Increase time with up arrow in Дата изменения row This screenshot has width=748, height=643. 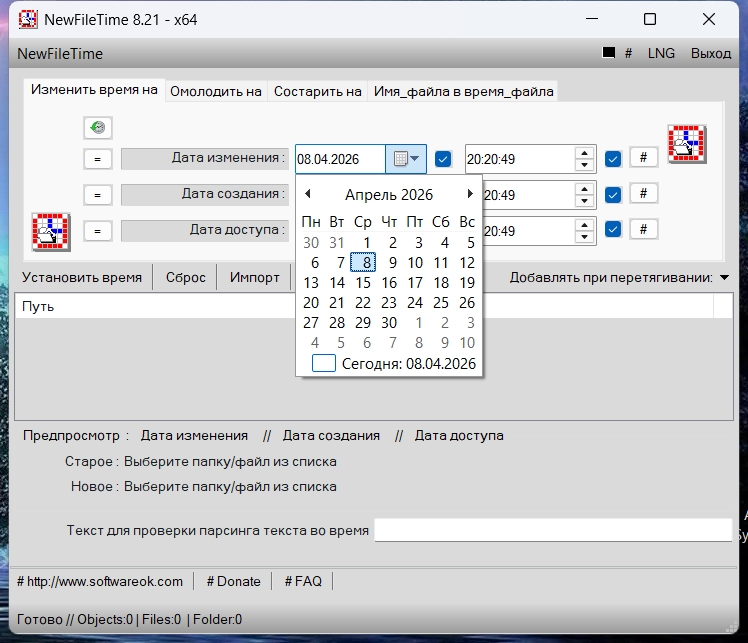click(x=584, y=153)
